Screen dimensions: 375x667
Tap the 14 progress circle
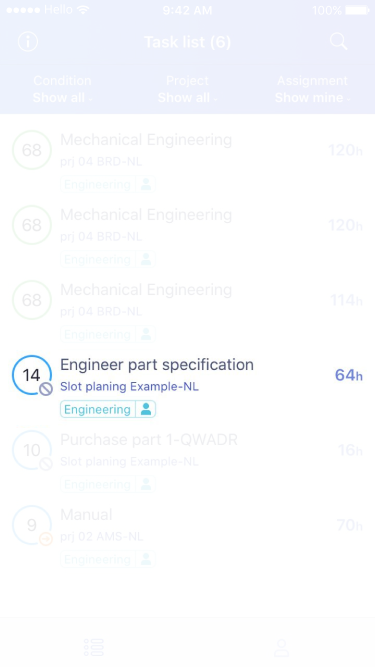pyautogui.click(x=31, y=375)
